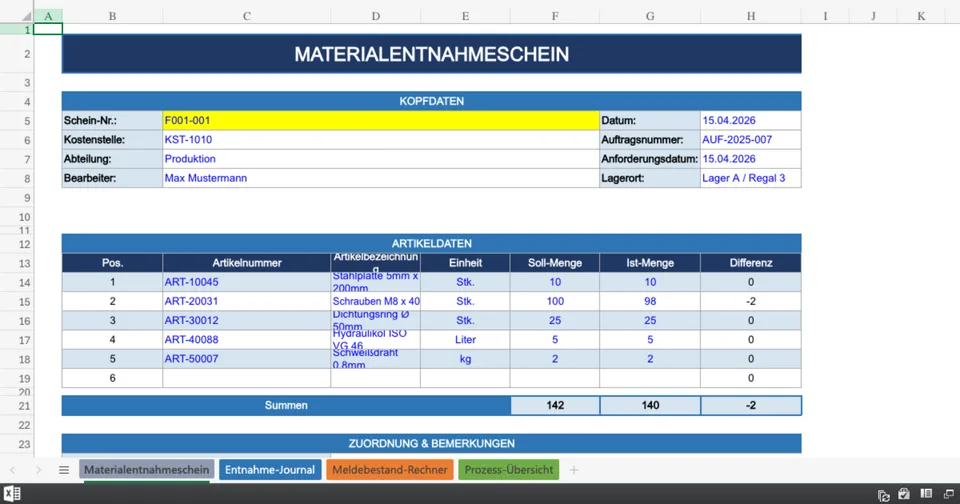Select column C header
This screenshot has width=960, height=504.
[247, 17]
